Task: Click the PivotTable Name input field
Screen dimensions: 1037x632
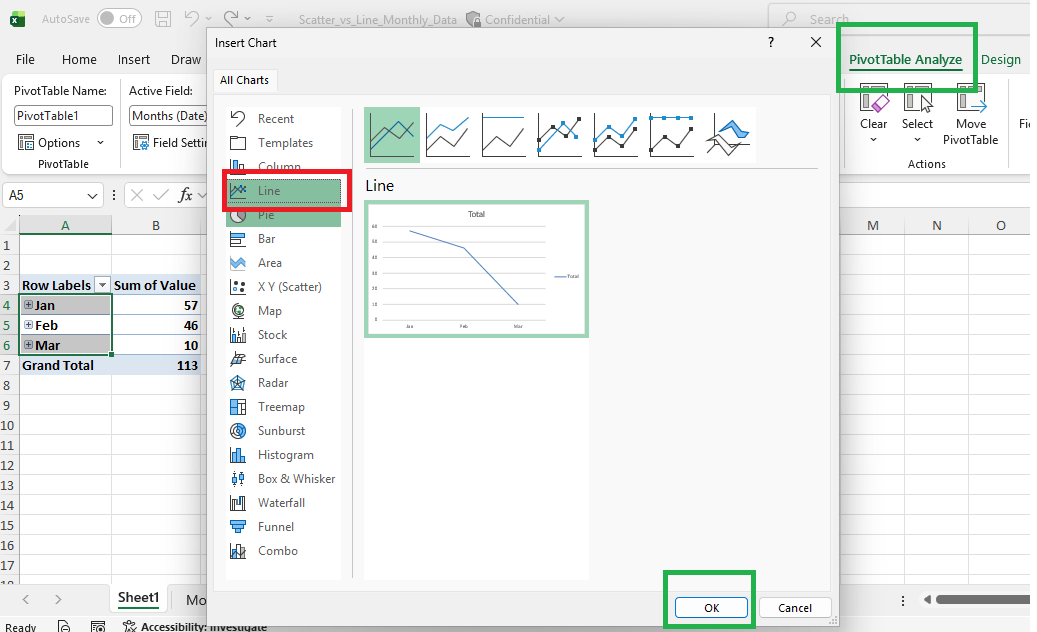Action: [63, 116]
